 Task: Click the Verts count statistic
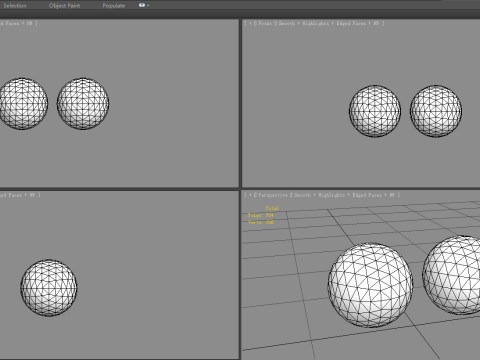pos(261,222)
